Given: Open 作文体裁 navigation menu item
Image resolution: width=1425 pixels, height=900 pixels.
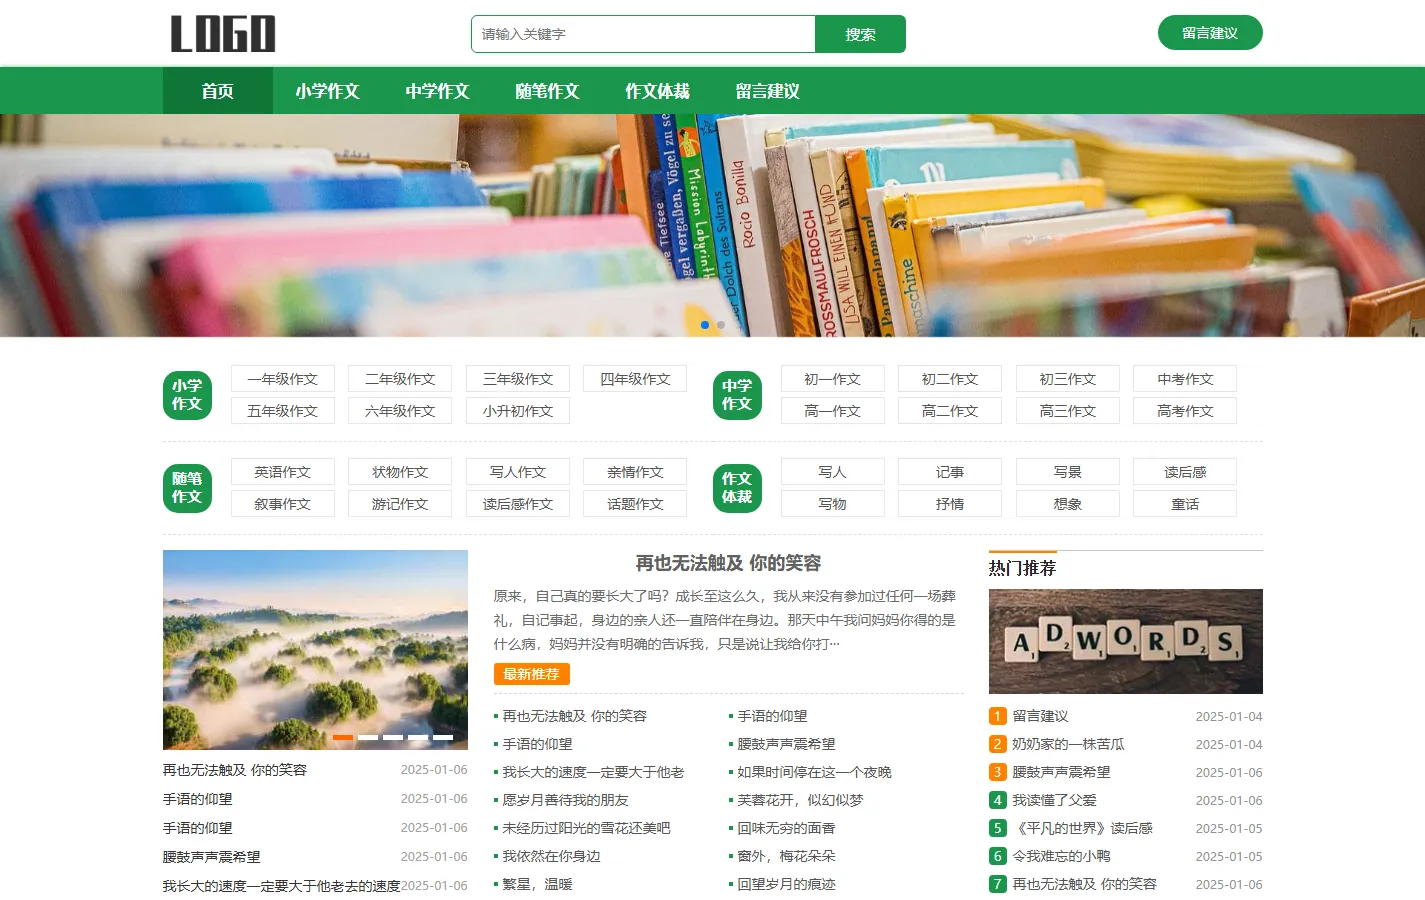Looking at the screenshot, I should 658,91.
